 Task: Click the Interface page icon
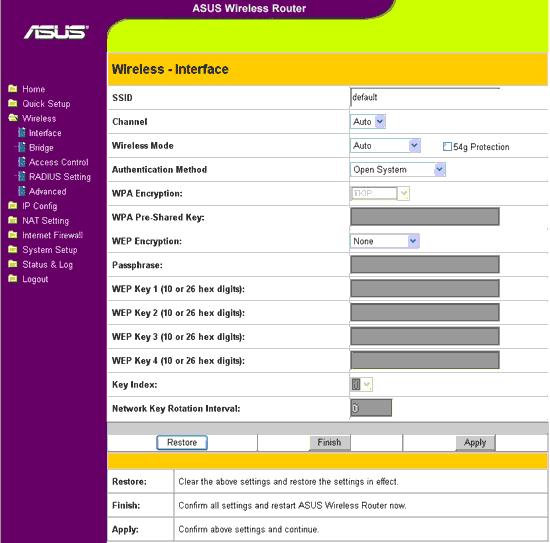tap(22, 133)
